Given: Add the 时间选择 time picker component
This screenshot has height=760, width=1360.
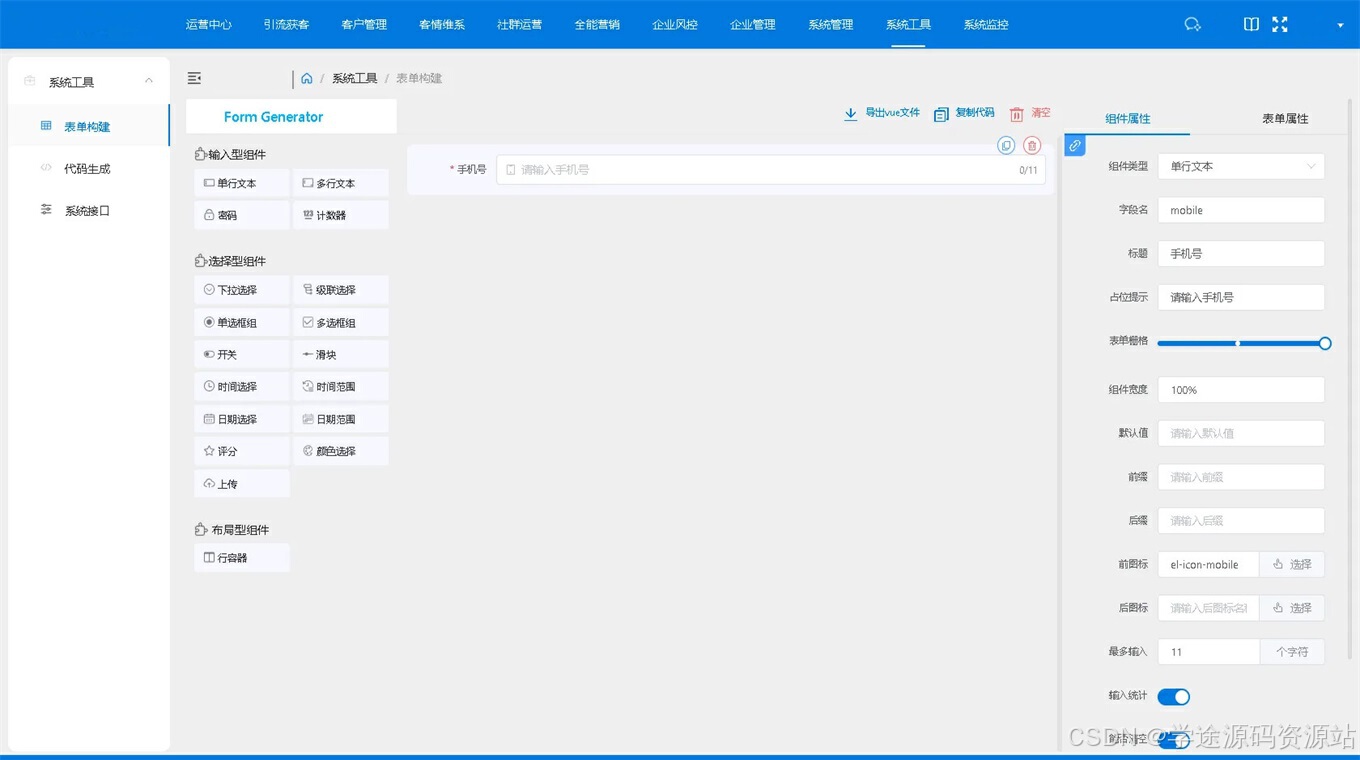Looking at the screenshot, I should point(242,387).
